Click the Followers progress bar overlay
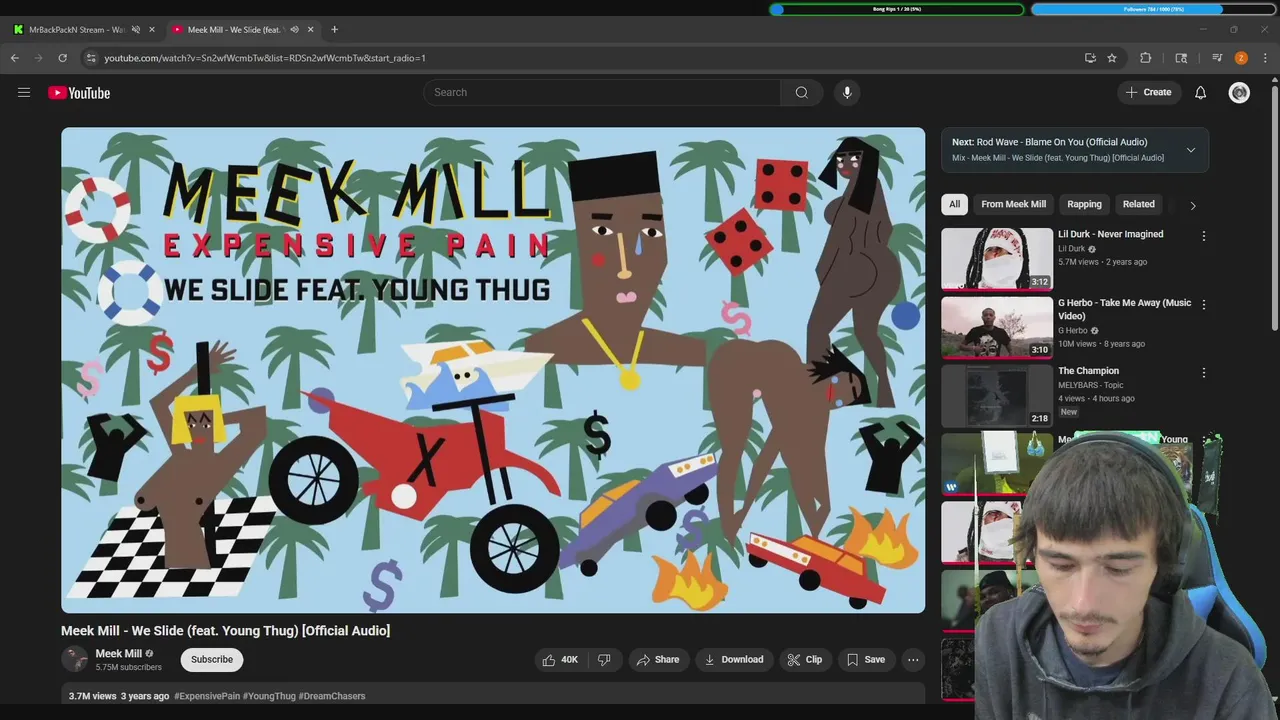 coord(1154,9)
